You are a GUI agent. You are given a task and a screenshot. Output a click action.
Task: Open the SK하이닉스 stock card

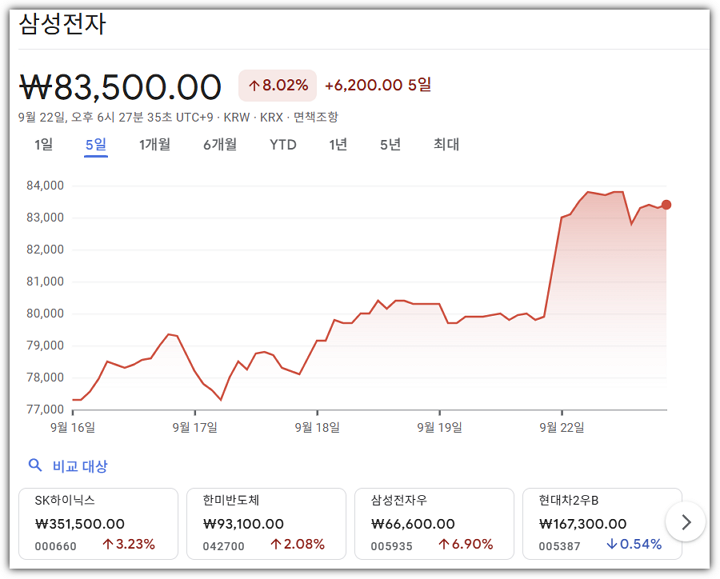[x=98, y=524]
